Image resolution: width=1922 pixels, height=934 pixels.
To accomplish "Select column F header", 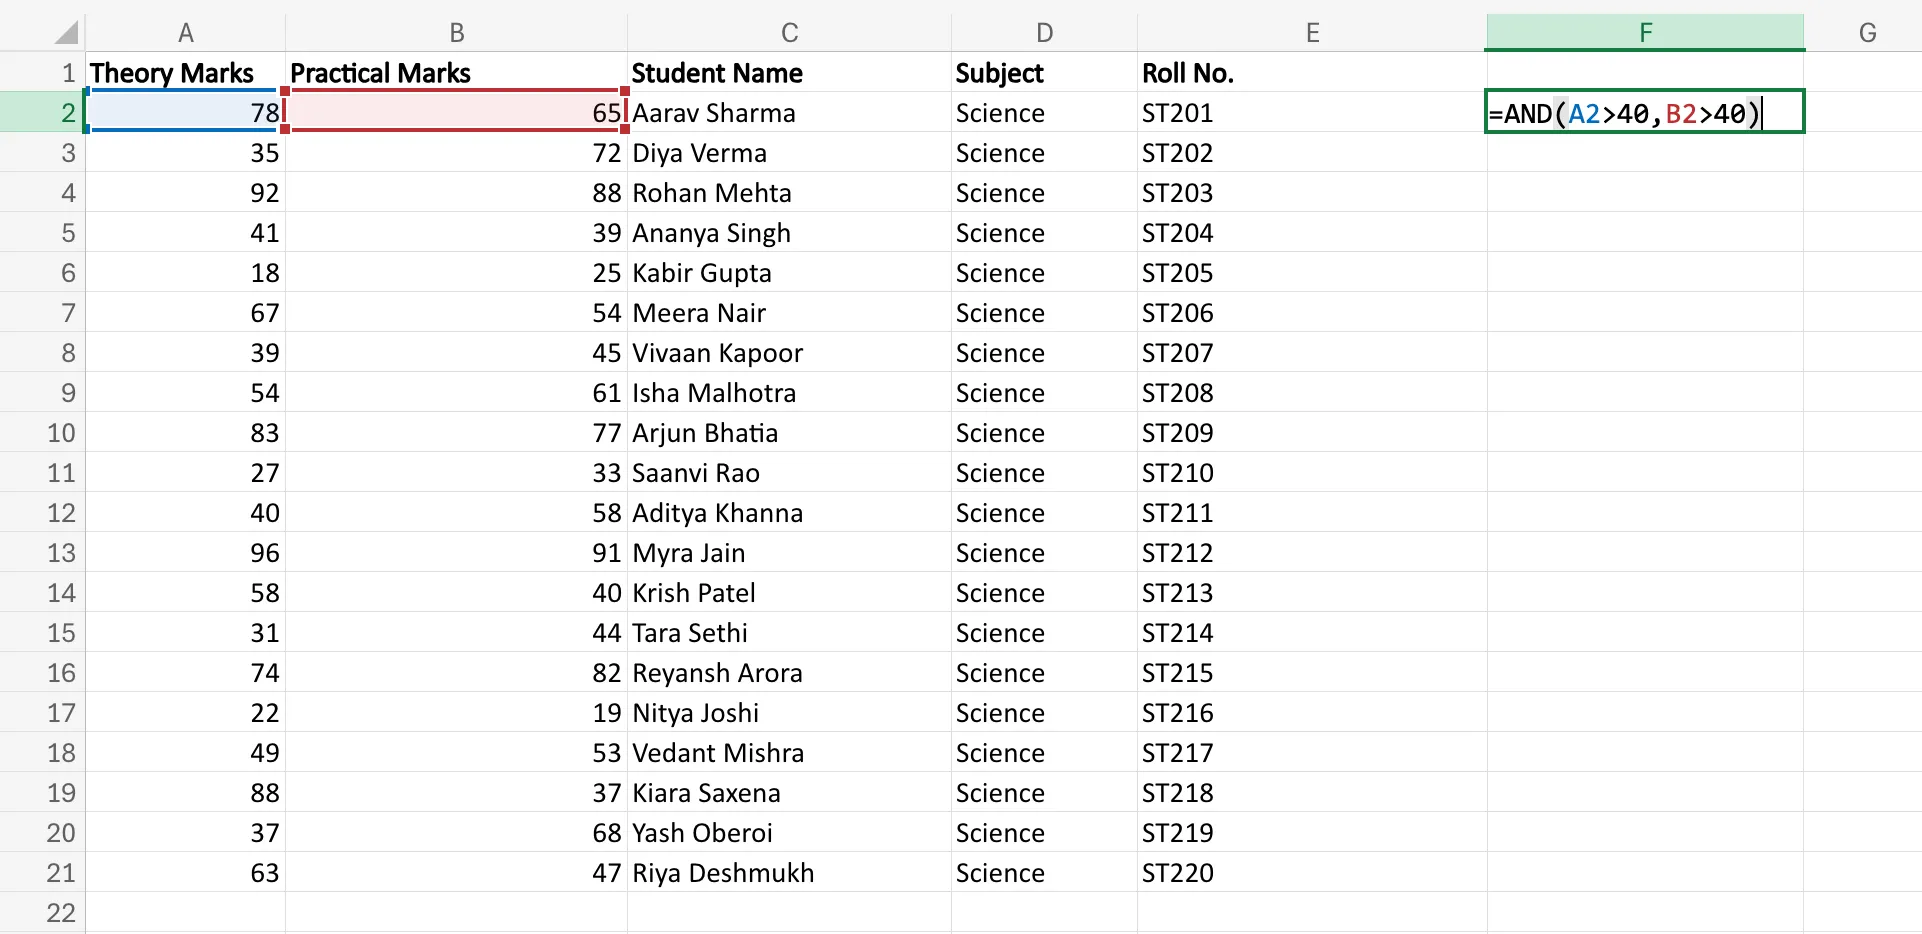I will [1643, 31].
